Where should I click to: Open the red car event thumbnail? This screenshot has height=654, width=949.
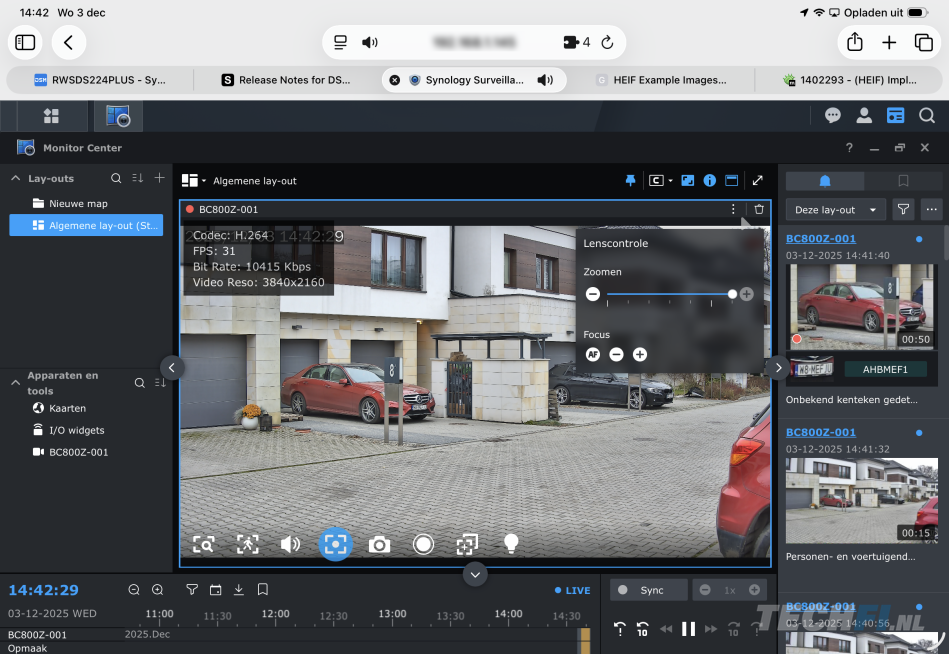pyautogui.click(x=861, y=306)
